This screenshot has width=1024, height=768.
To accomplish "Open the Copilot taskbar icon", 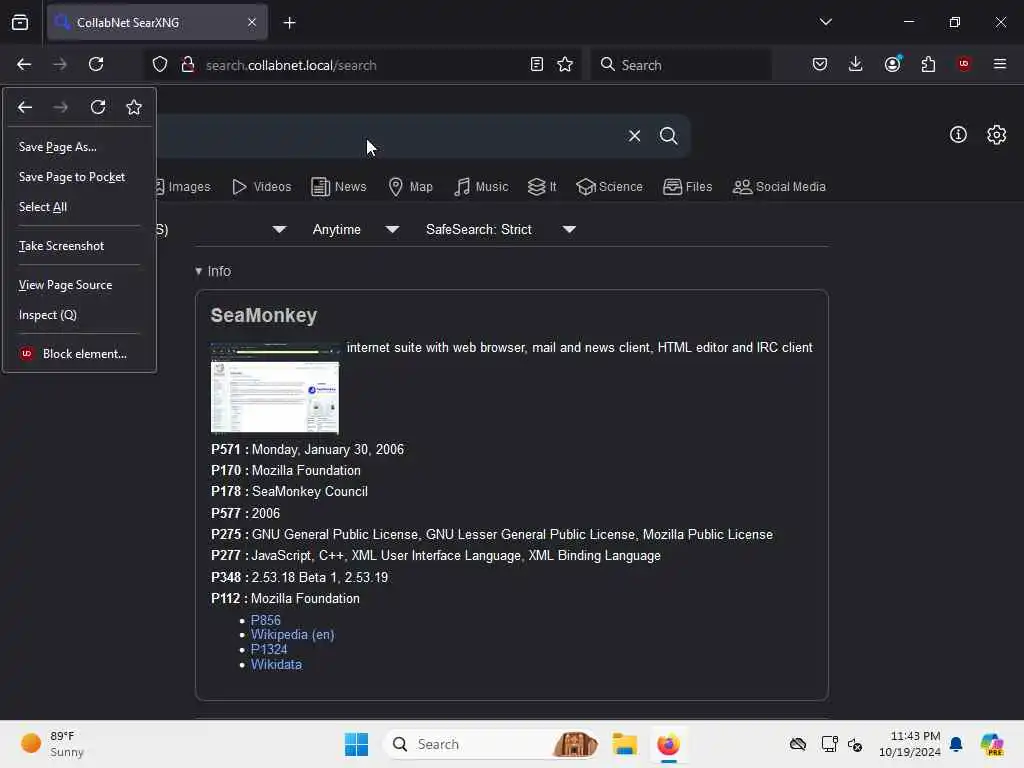I will [x=991, y=744].
